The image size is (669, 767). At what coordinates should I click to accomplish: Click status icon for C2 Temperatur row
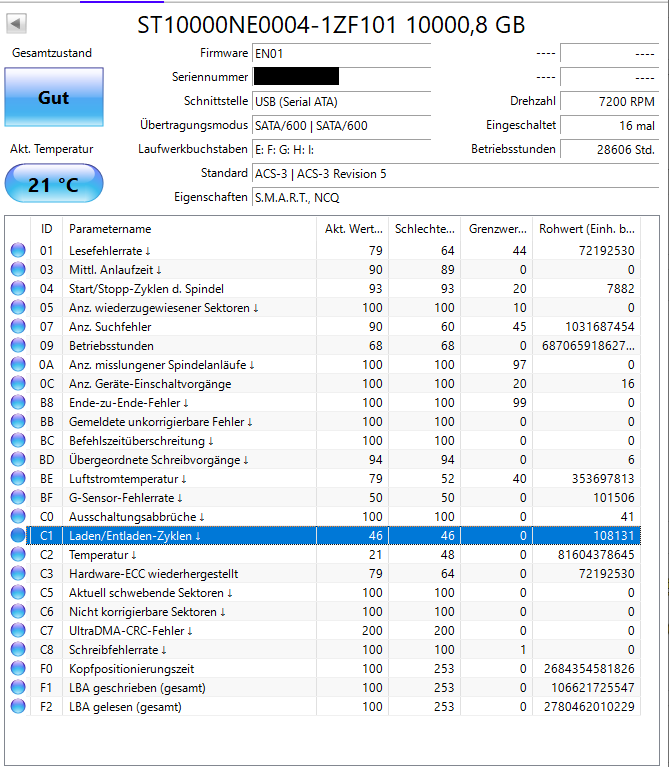pyautogui.click(x=18, y=555)
